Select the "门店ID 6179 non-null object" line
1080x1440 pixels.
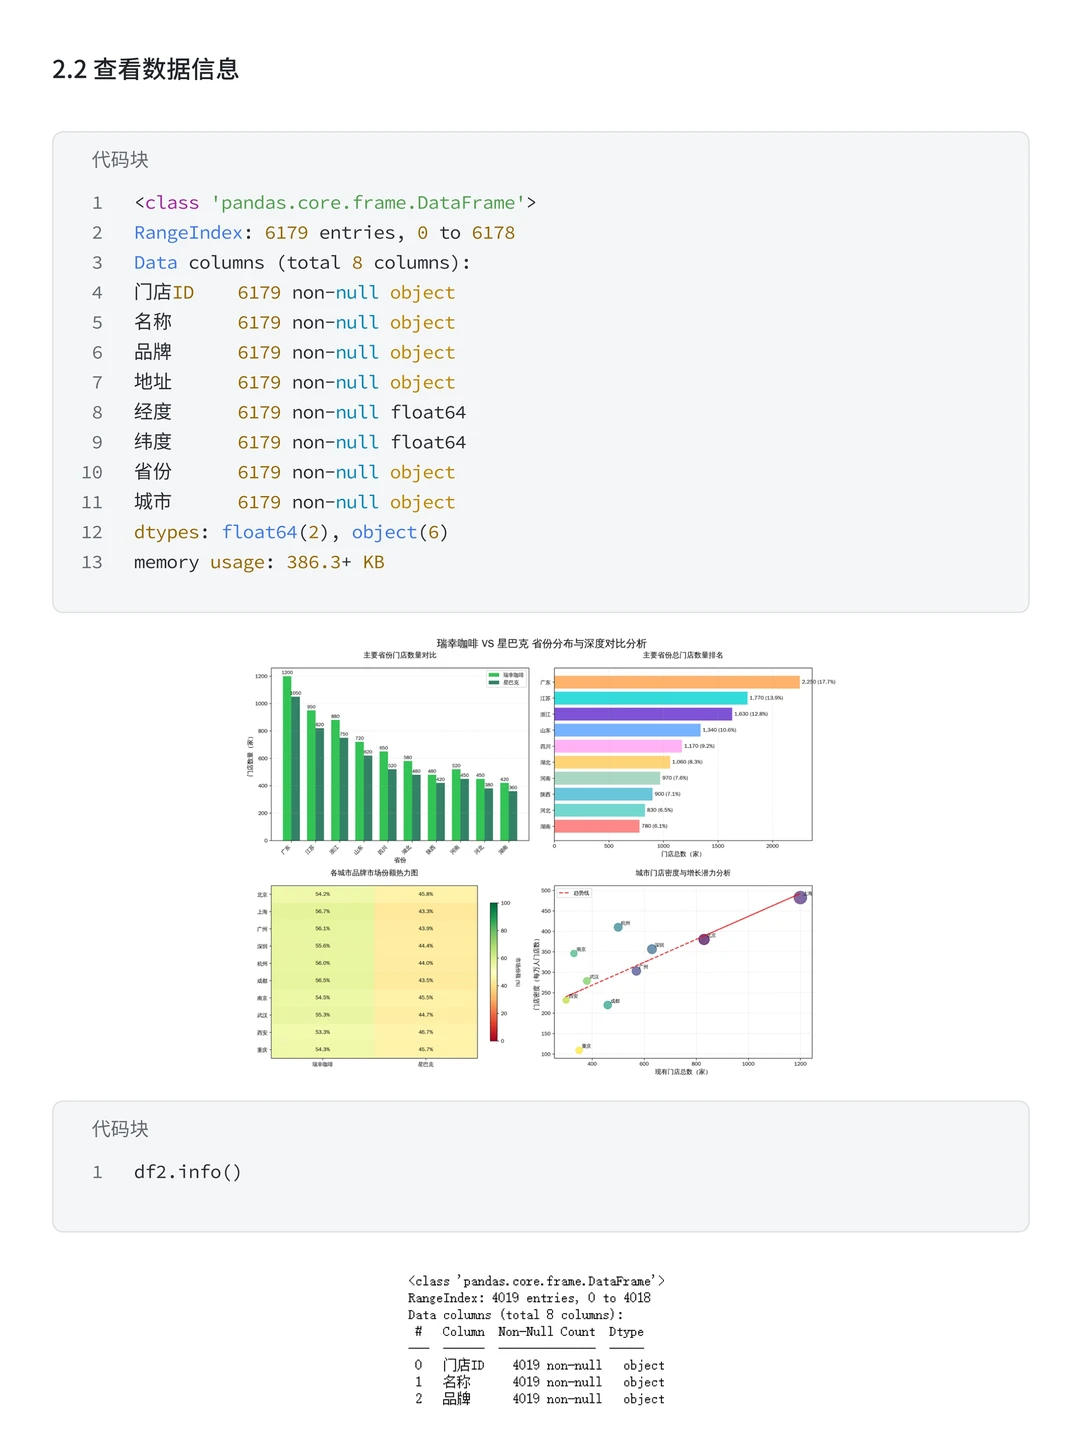click(x=295, y=293)
